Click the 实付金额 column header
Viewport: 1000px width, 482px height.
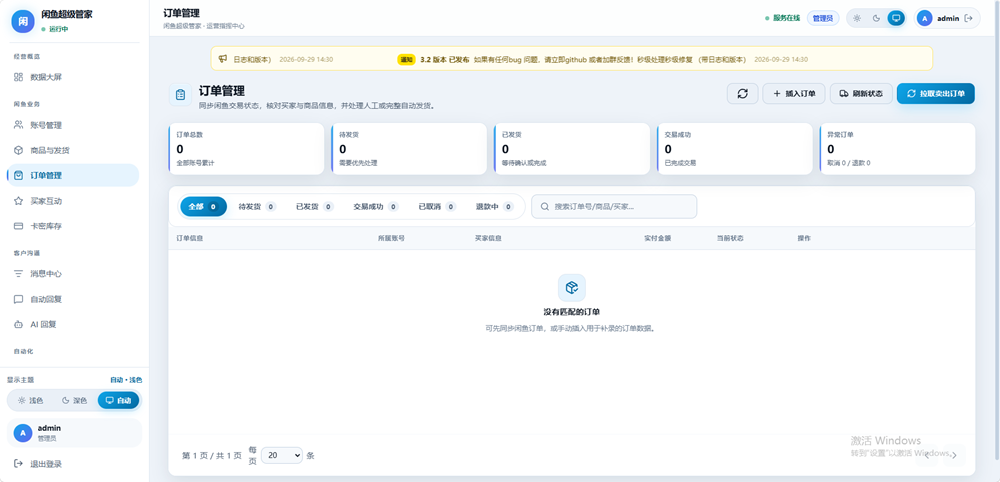(658, 238)
